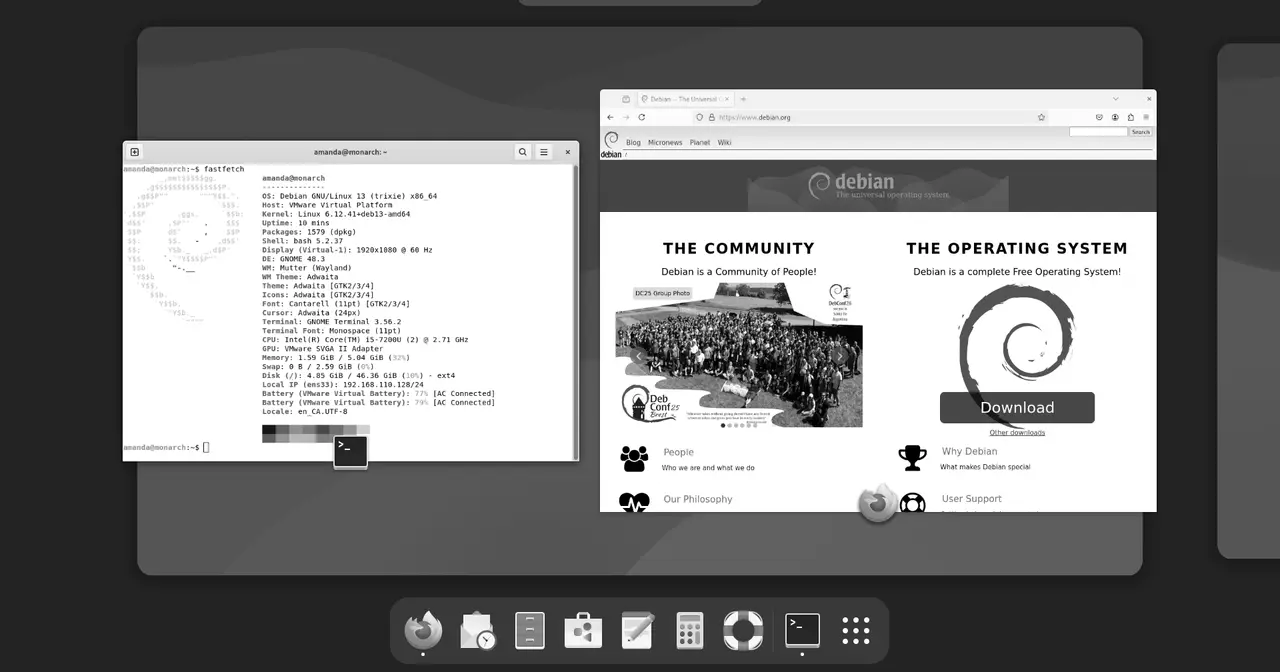Close the Debian tab in Firefox
Image resolution: width=1280 pixels, height=672 pixels.
727,99
